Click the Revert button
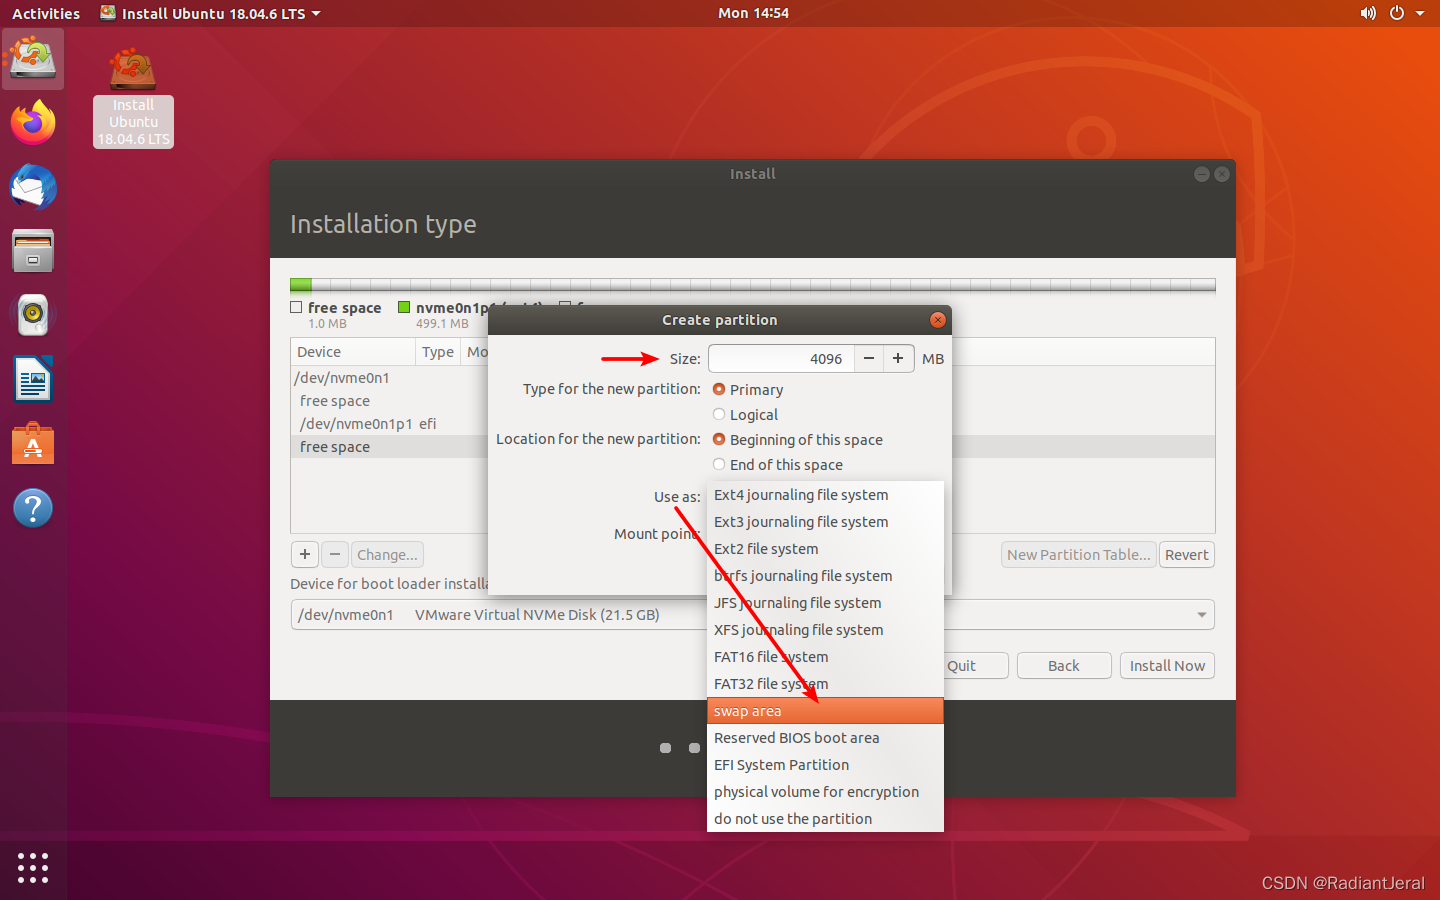The width and height of the screenshot is (1440, 900). coord(1187,554)
